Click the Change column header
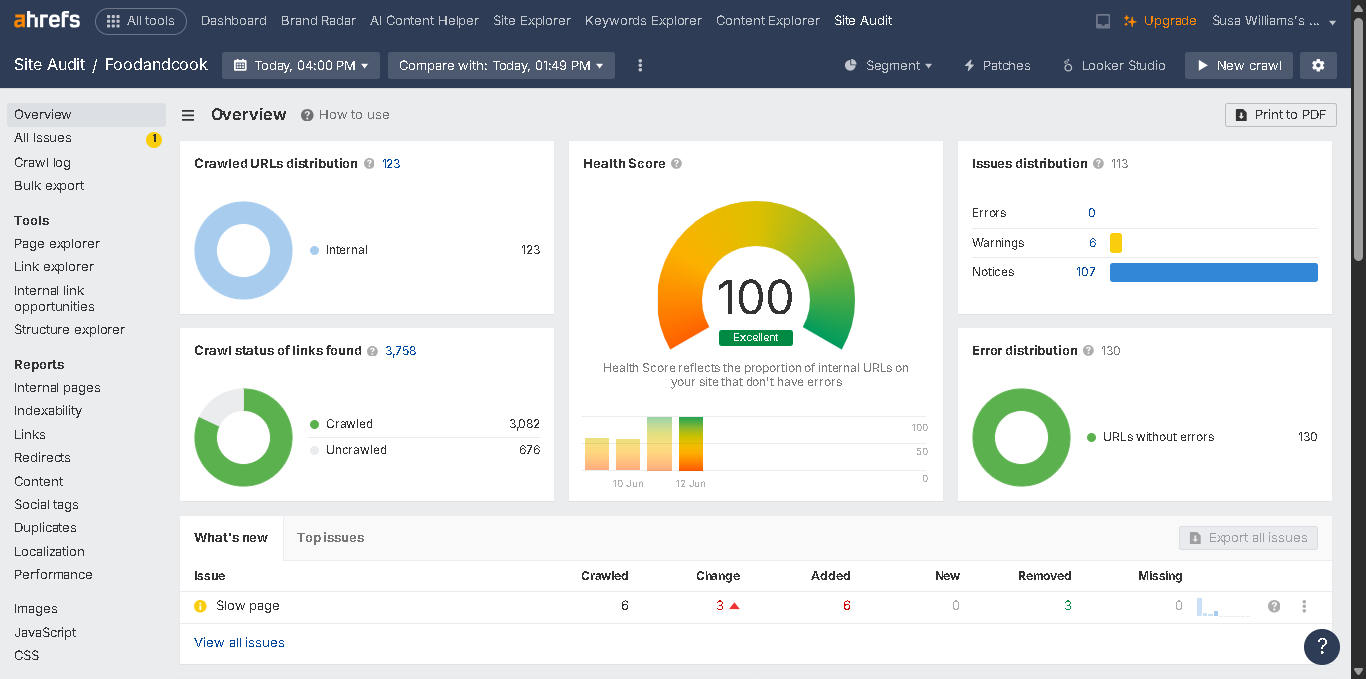The width and height of the screenshot is (1366, 679). [718, 576]
